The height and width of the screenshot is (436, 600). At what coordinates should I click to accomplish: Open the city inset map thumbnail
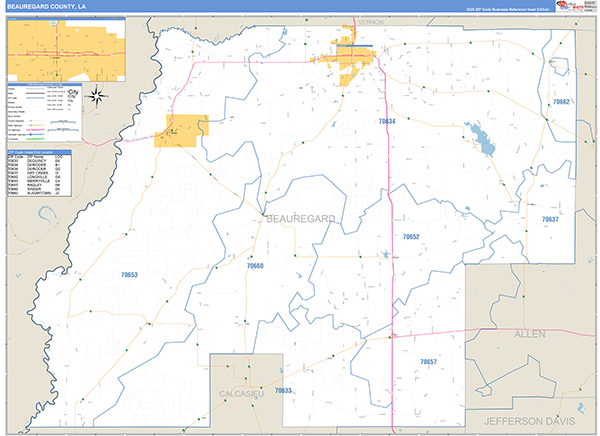click(x=66, y=49)
